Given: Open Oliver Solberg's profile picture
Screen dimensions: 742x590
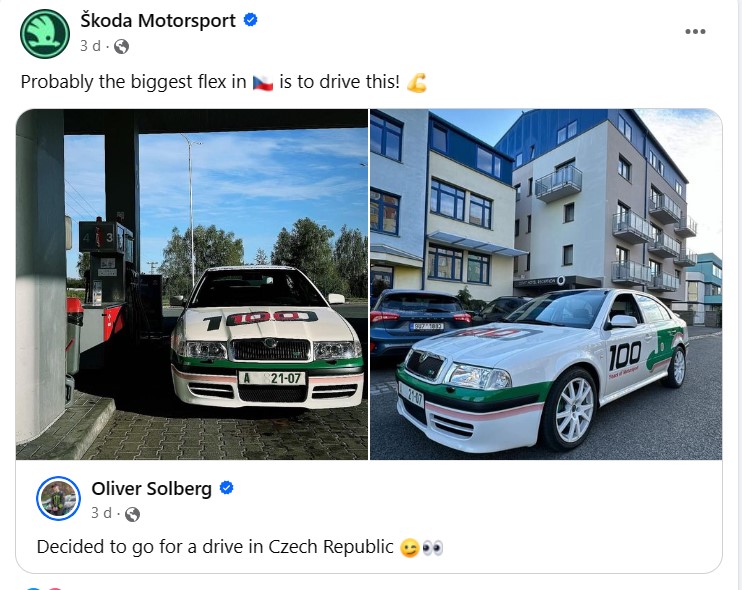Looking at the screenshot, I should coord(59,498).
